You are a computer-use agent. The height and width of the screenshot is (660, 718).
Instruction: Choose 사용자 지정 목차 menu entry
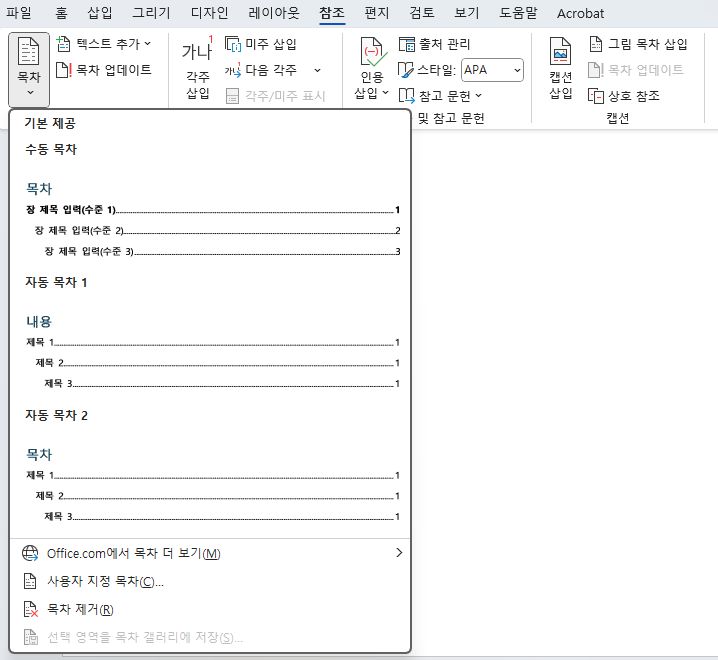[105, 581]
